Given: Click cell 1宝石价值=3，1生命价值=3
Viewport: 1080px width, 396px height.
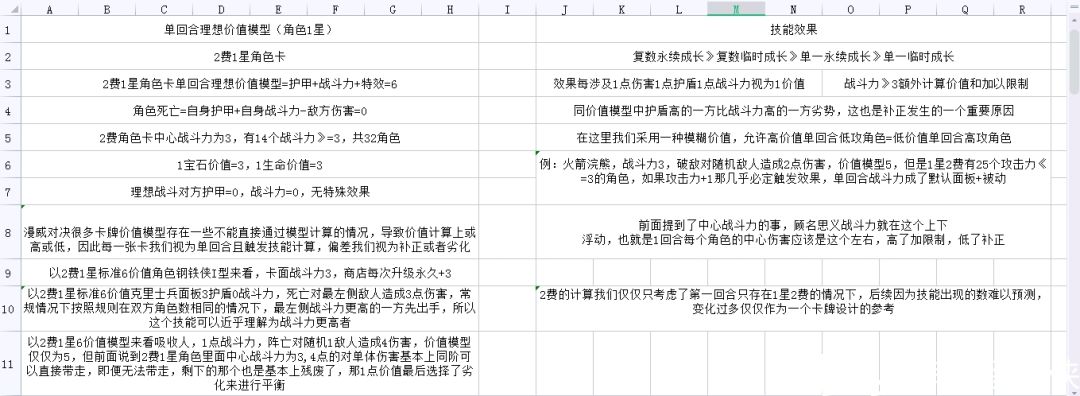Looking at the screenshot, I should pyautogui.click(x=249, y=164).
